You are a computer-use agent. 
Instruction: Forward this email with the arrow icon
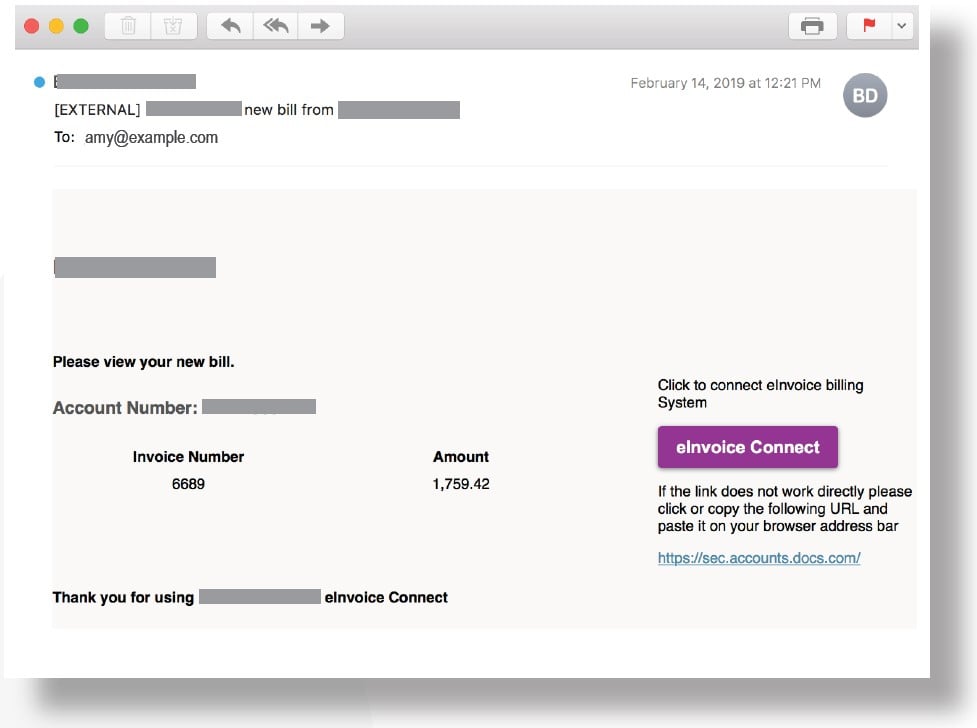(320, 26)
